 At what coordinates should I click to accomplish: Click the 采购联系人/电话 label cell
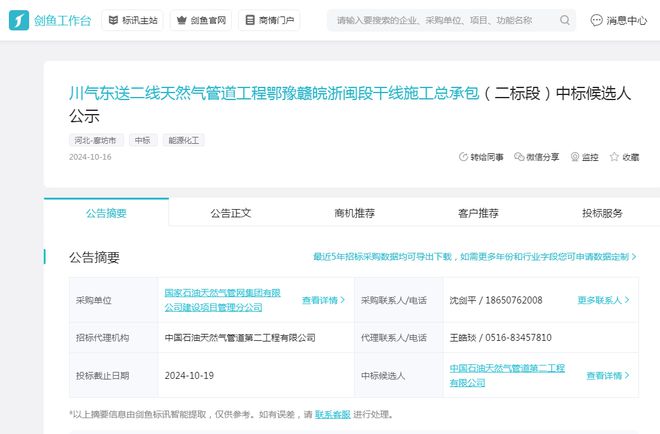pyautogui.click(x=399, y=300)
